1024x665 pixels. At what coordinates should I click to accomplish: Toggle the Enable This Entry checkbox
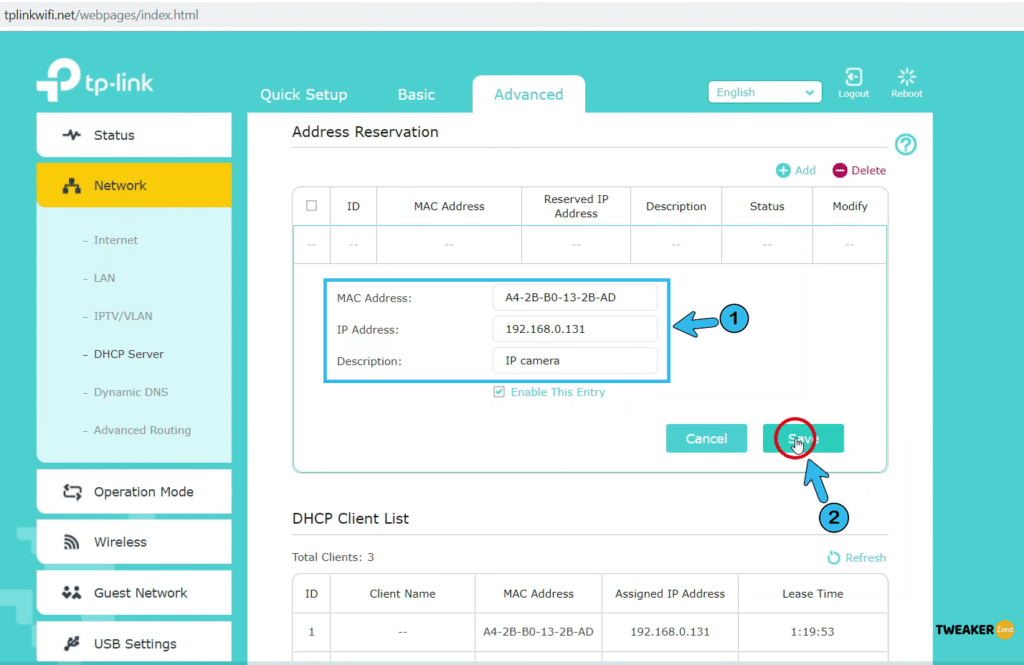point(499,392)
